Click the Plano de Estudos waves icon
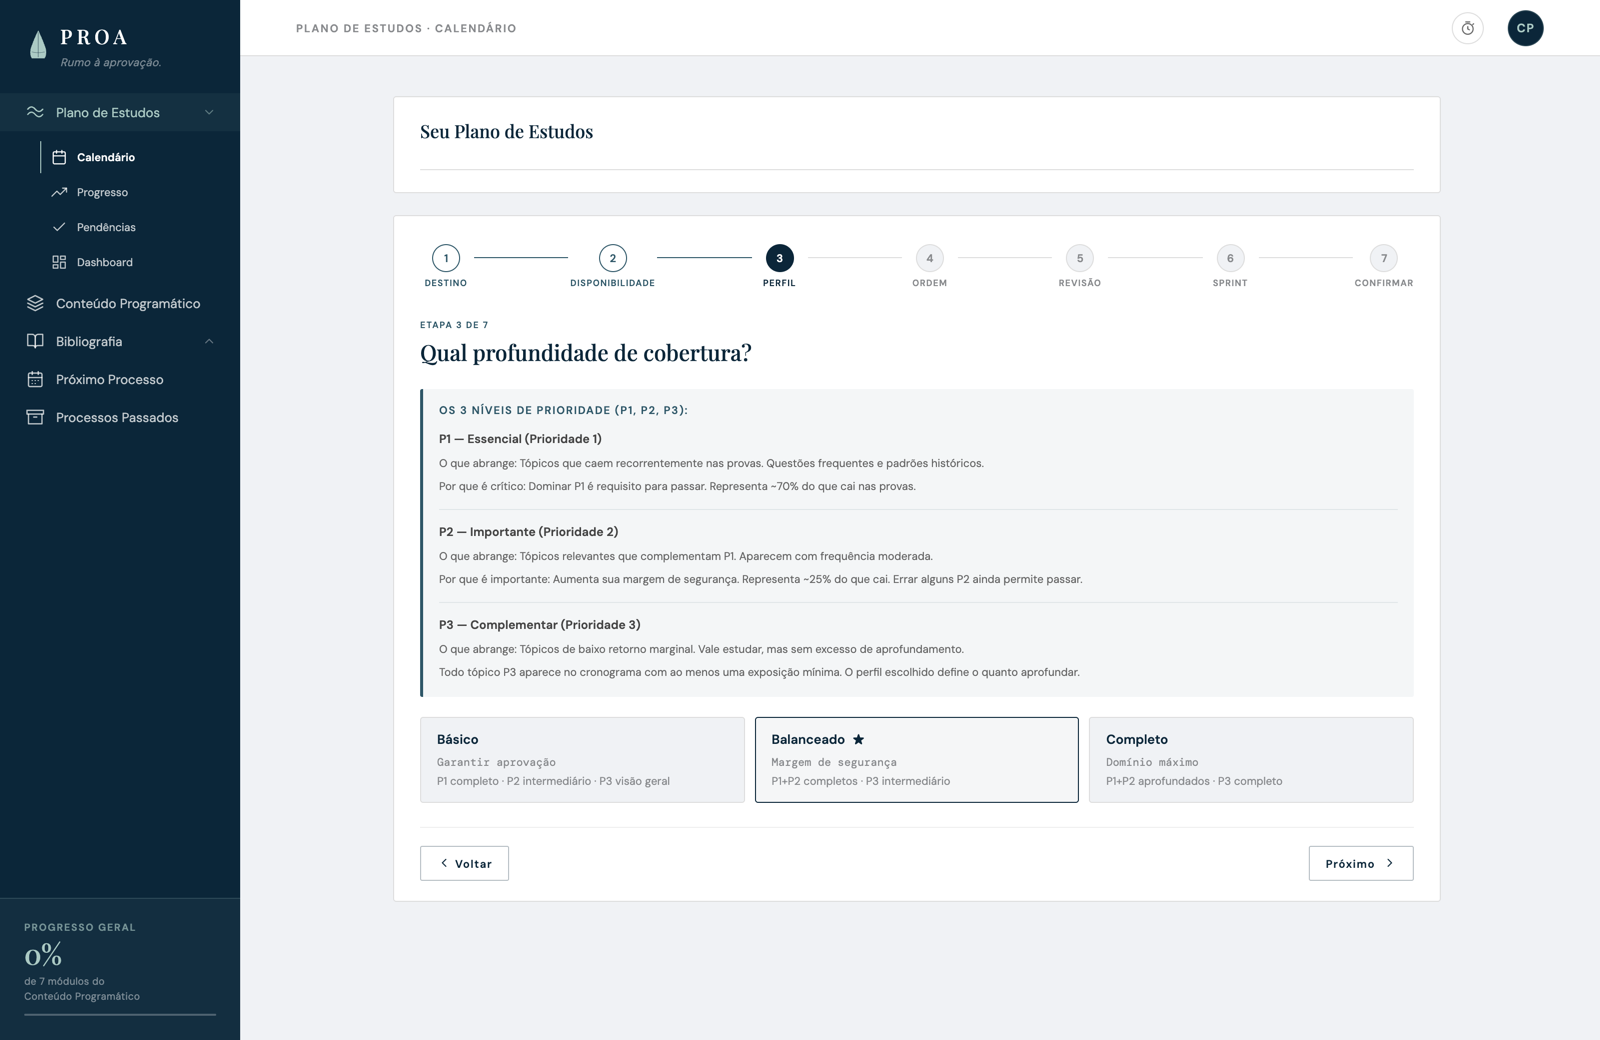Image resolution: width=1600 pixels, height=1040 pixels. [35, 112]
